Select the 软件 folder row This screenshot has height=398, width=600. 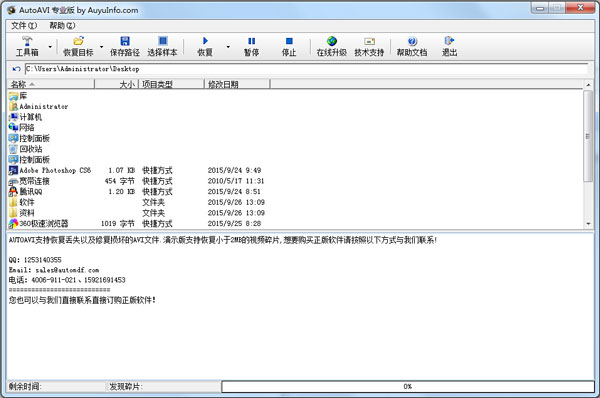[x=137, y=202]
